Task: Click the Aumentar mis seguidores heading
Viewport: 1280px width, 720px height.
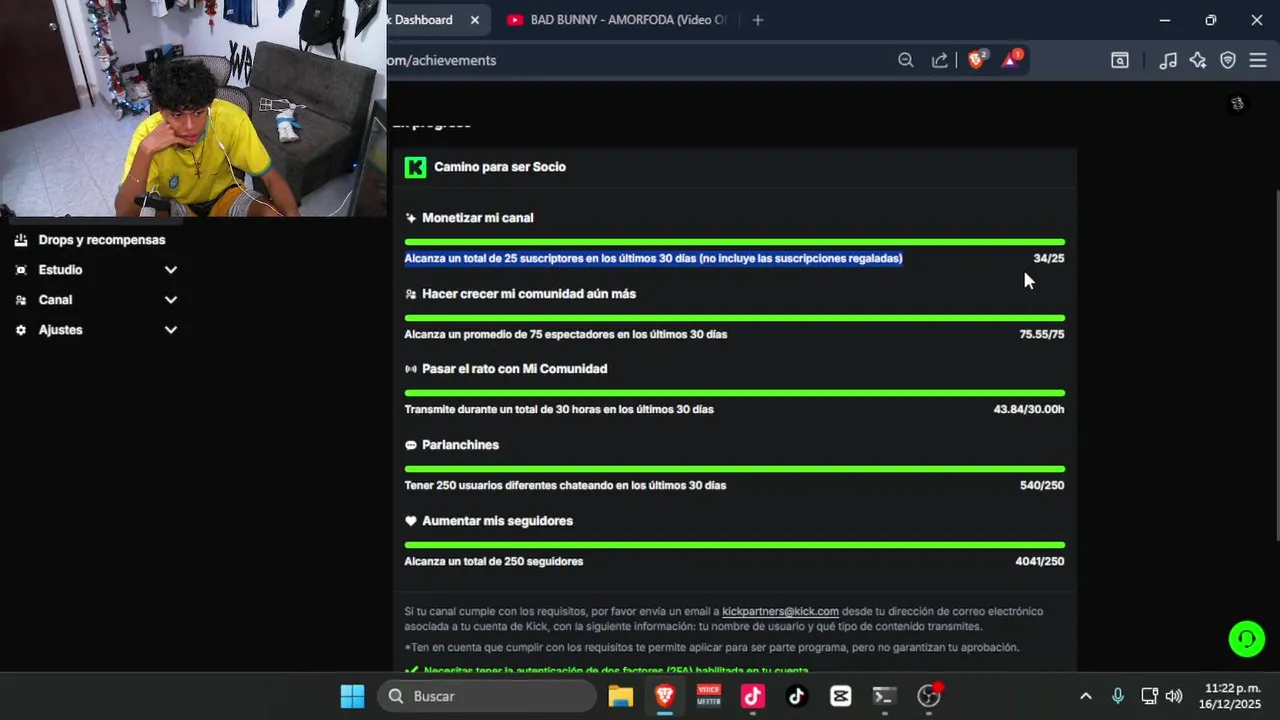Action: pos(497,521)
